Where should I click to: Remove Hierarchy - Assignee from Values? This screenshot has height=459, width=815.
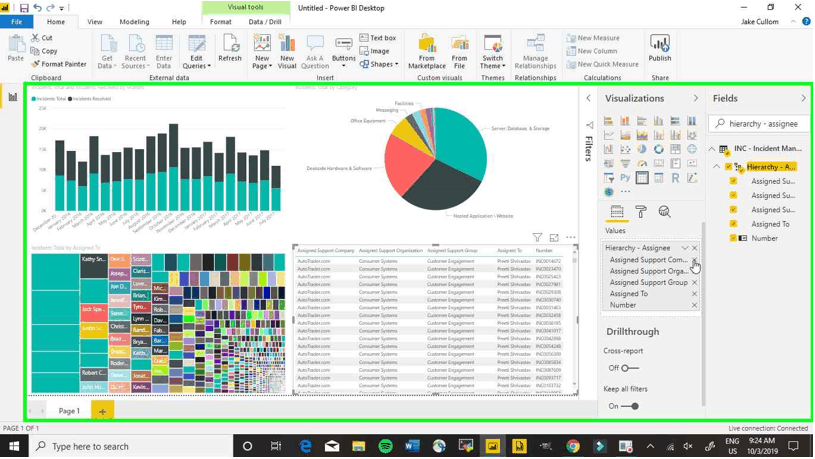point(694,248)
